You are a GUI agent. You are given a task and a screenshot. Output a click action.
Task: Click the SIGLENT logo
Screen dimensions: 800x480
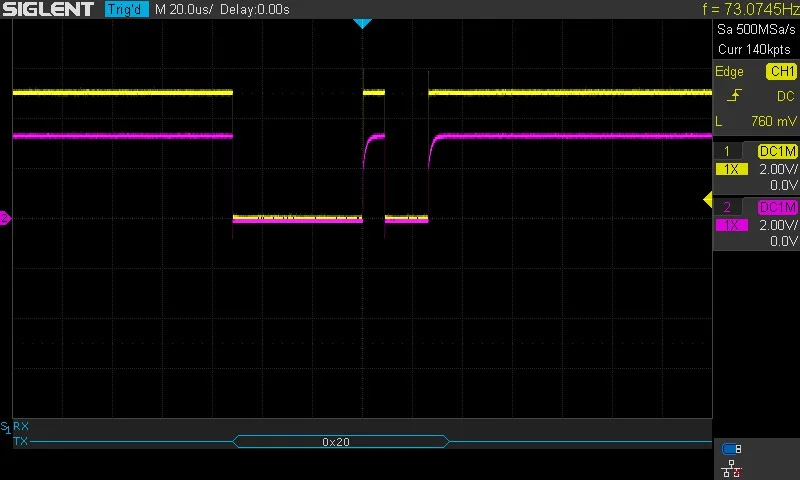[48, 9]
